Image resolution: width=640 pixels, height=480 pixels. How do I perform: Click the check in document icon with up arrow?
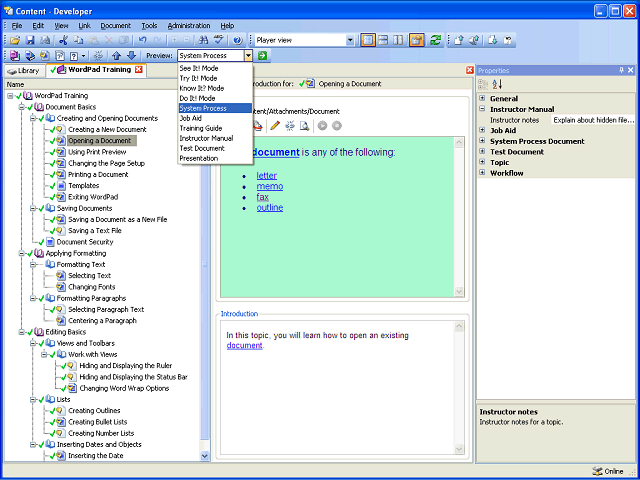tap(459, 40)
